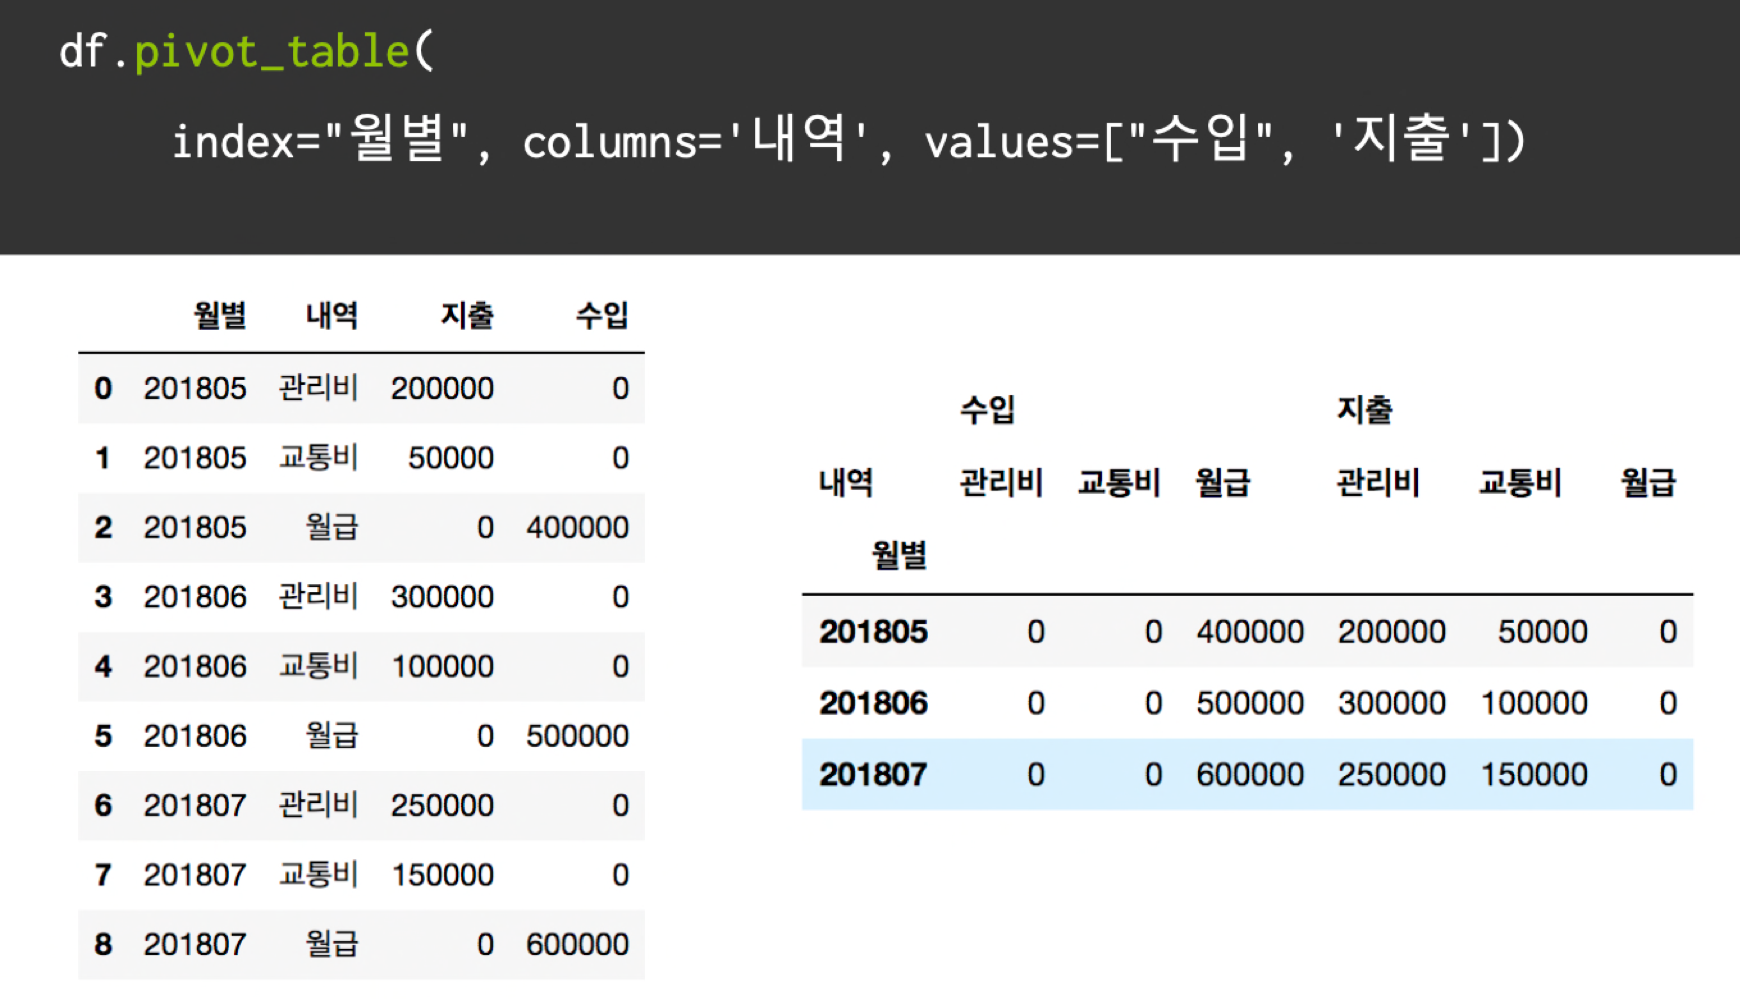Image resolution: width=1740 pixels, height=999 pixels.
Task: Select 교통비 sub-column under 지출 in pivot
Action: [x=1520, y=482]
